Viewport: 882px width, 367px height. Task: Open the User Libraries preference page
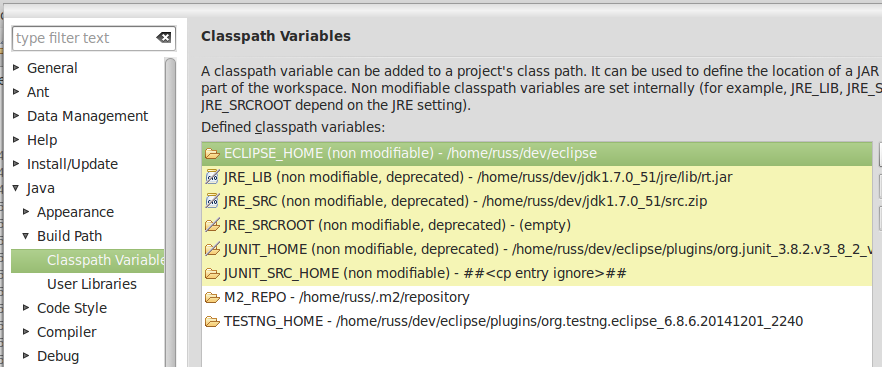[x=92, y=284]
